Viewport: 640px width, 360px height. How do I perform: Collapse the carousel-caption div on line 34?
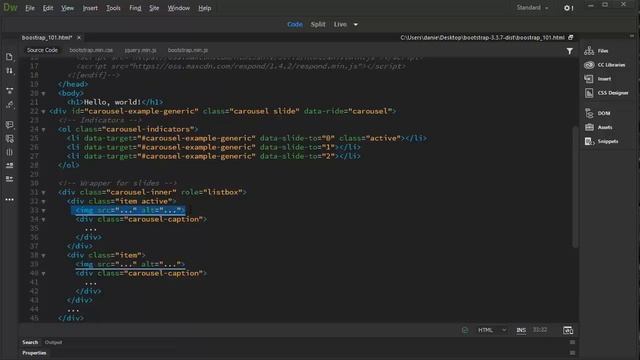coord(43,220)
